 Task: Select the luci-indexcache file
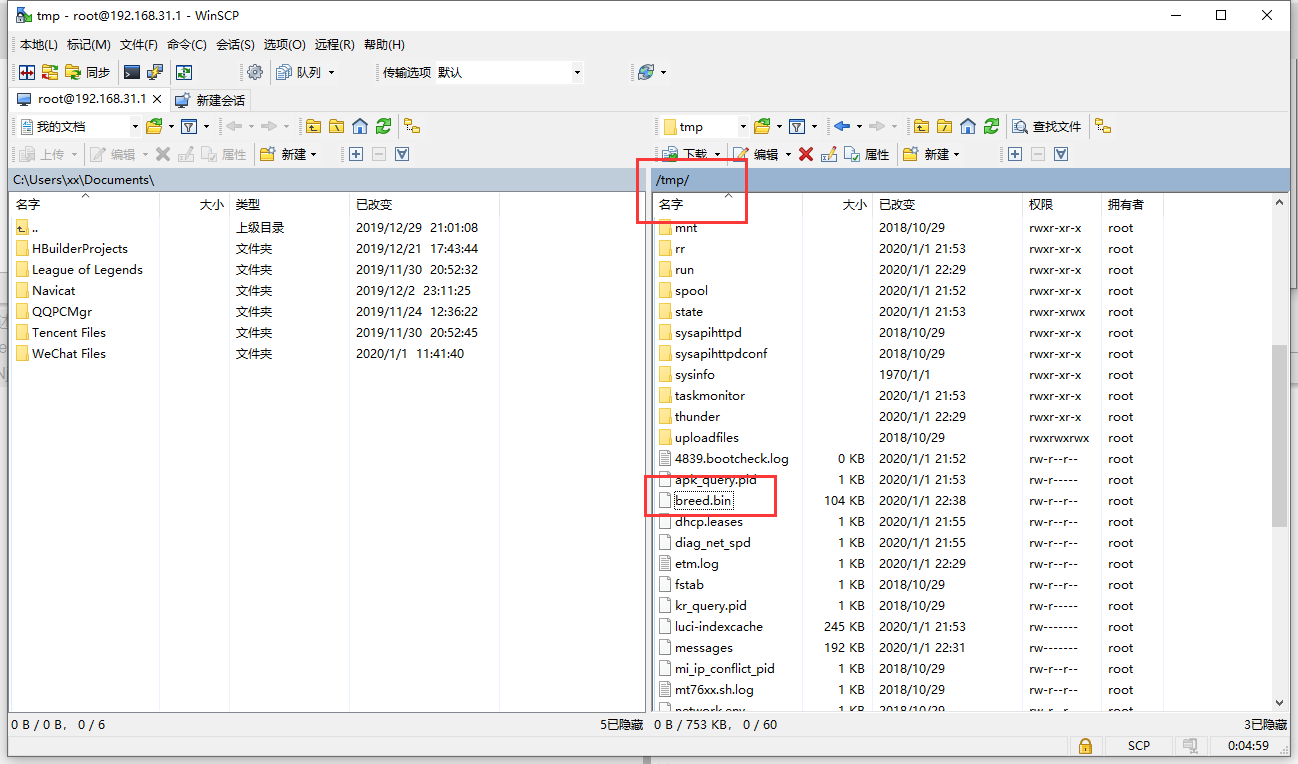pos(719,626)
